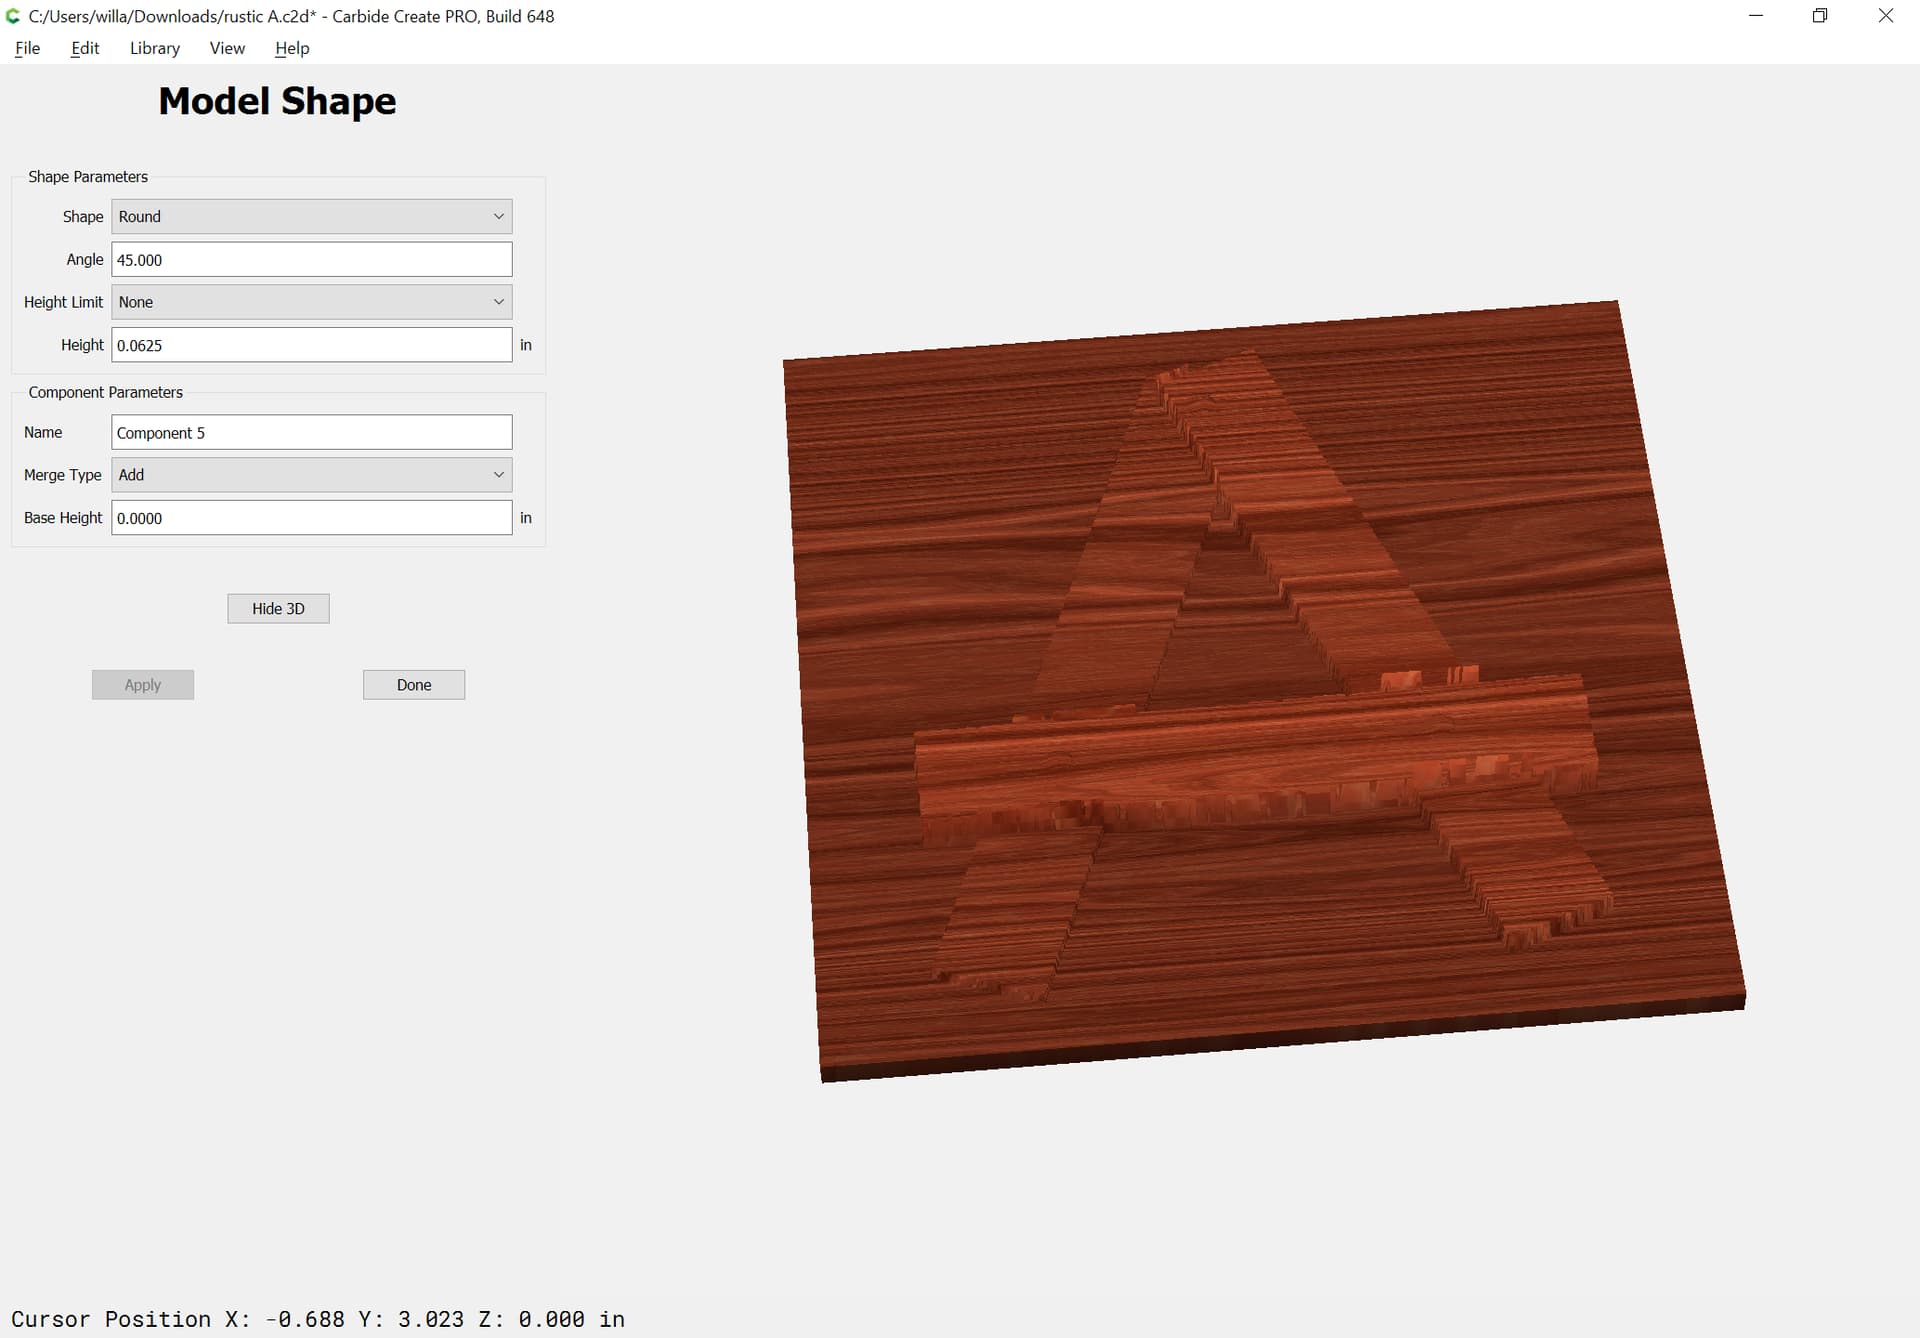Expand the Height Limit dropdown
Image resolution: width=1920 pixels, height=1338 pixels.
click(312, 302)
